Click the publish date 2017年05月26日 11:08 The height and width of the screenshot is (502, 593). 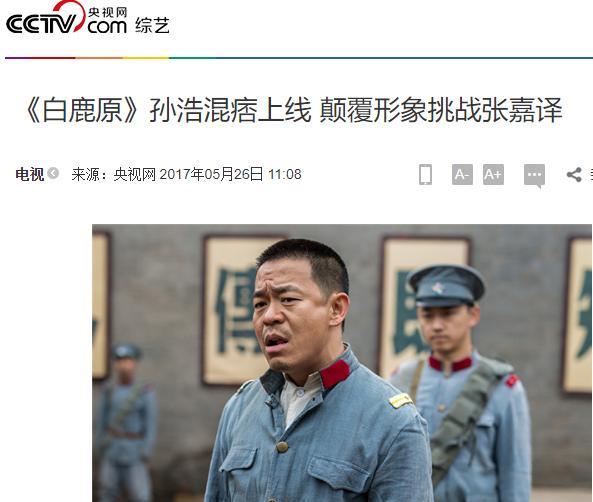tap(230, 174)
